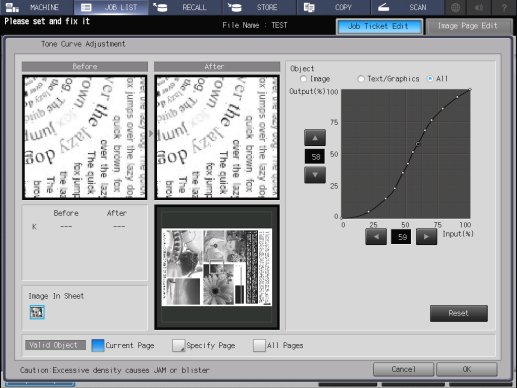Click the help question mark icon
The image size is (517, 388).
[504, 7]
